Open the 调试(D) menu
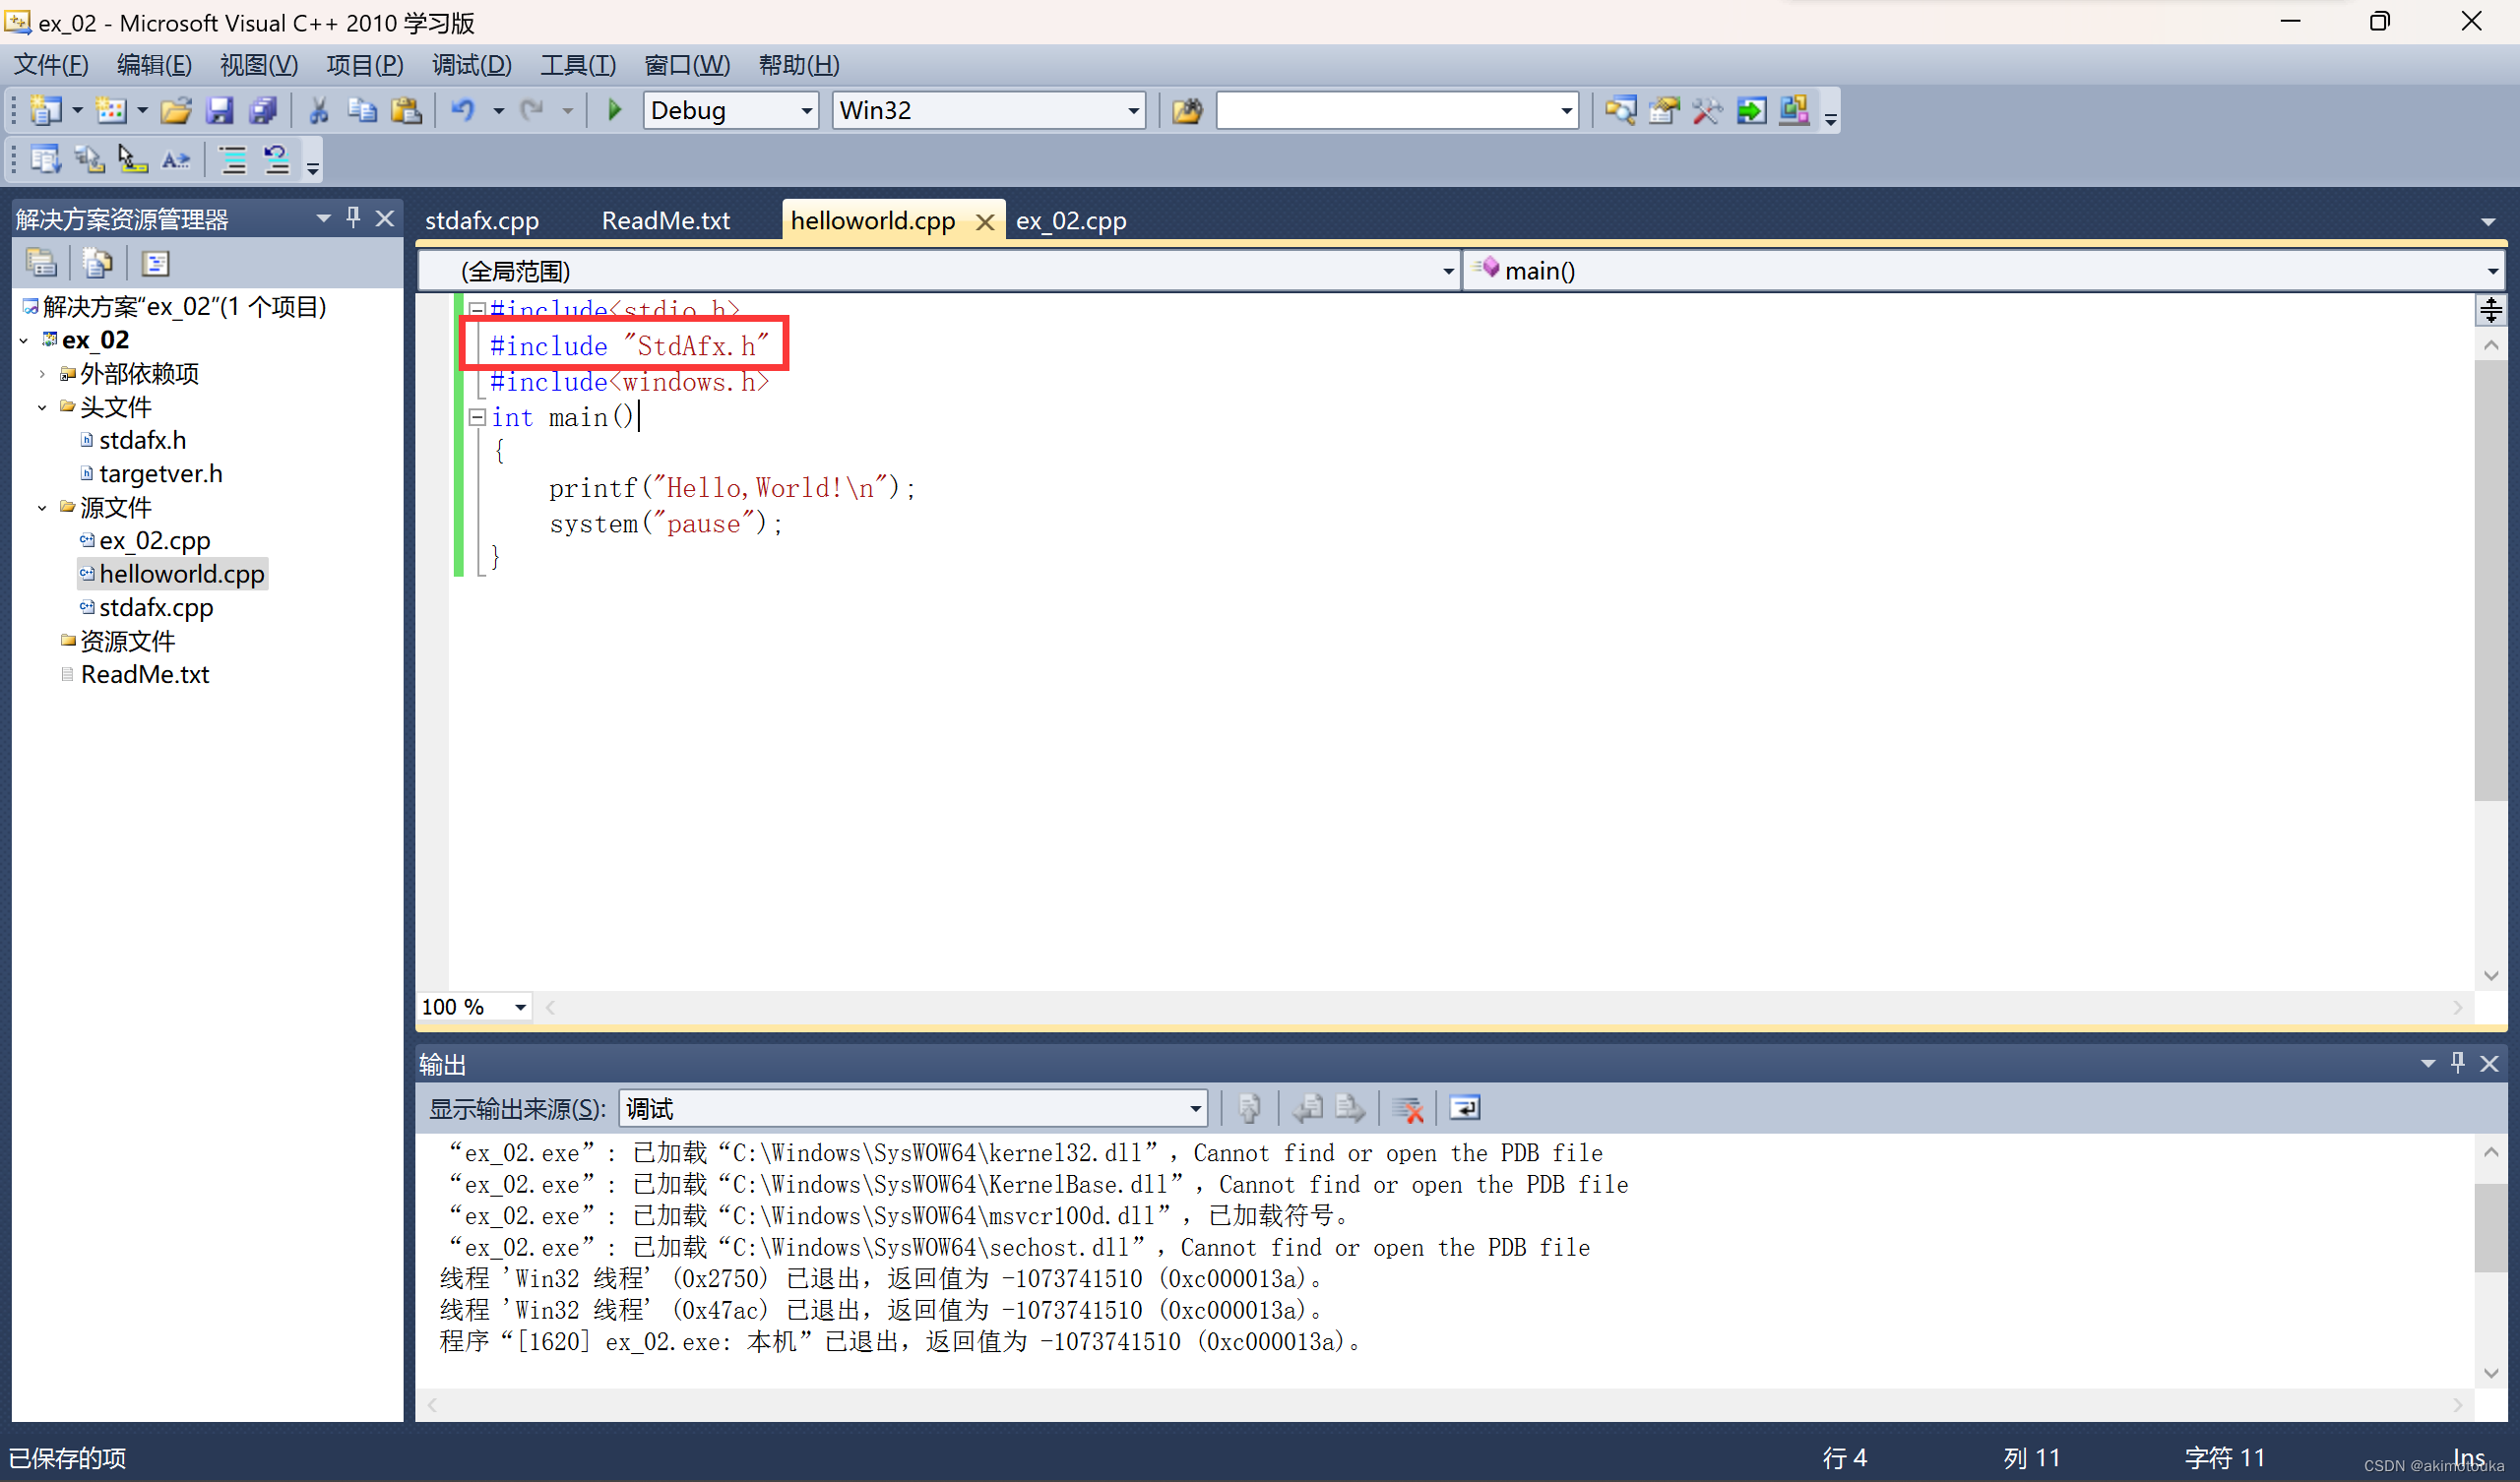The width and height of the screenshot is (2520, 1482). (x=471, y=64)
